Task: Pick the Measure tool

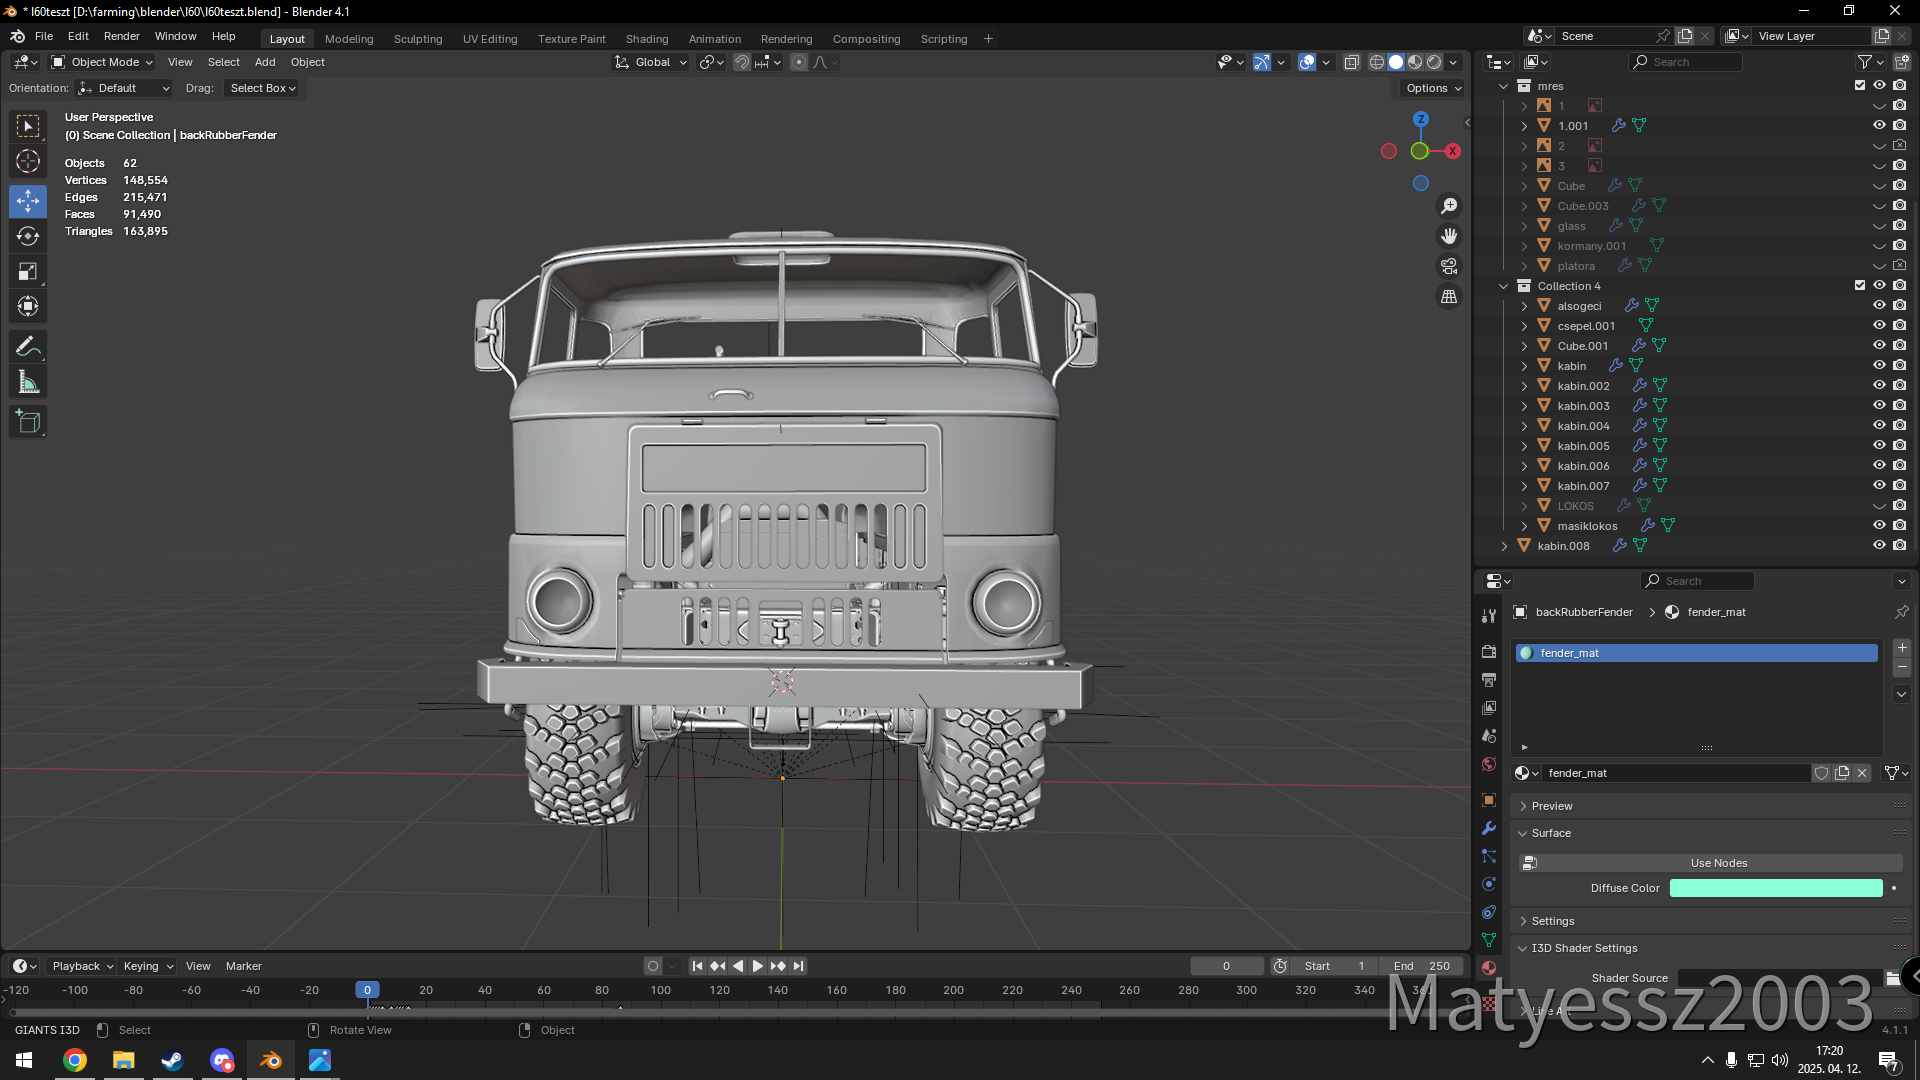Action: (28, 383)
